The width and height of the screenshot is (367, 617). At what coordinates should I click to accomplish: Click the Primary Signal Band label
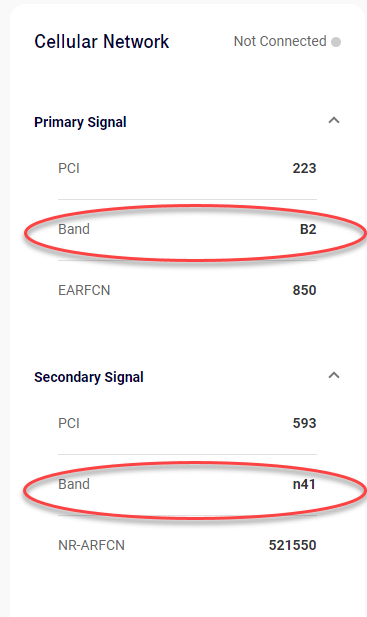pyautogui.click(x=74, y=229)
